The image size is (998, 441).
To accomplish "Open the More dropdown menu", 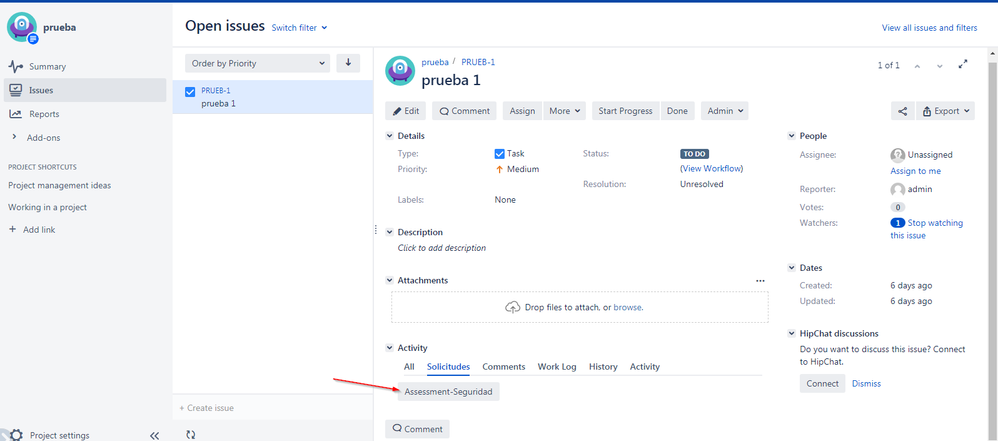I will 565,111.
